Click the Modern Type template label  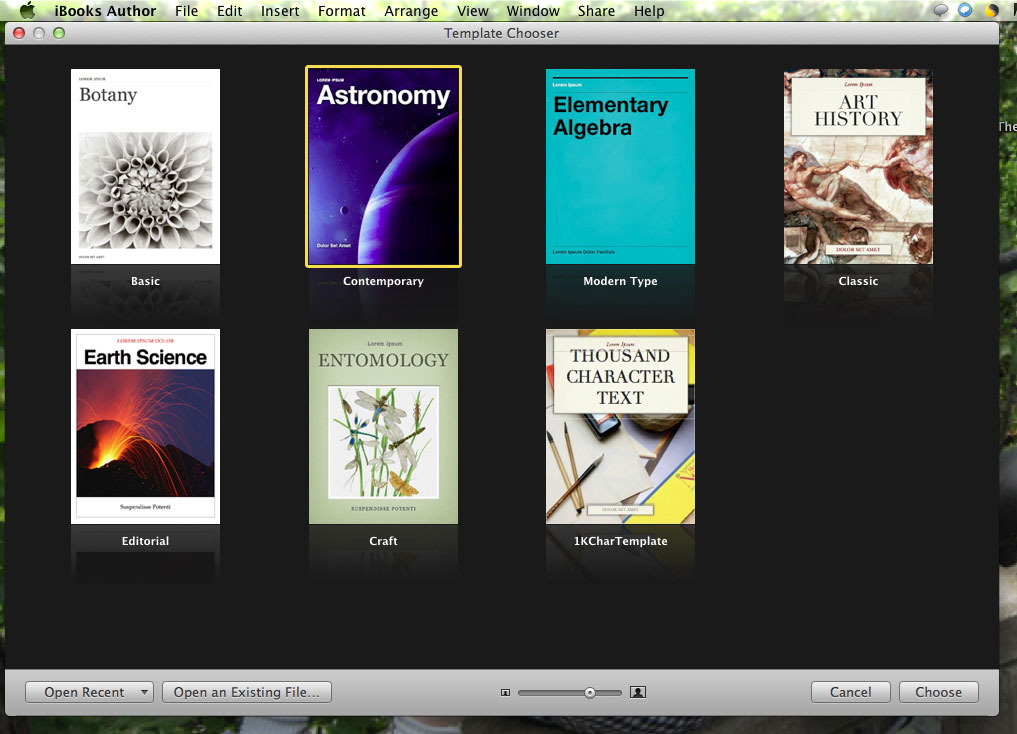620,281
